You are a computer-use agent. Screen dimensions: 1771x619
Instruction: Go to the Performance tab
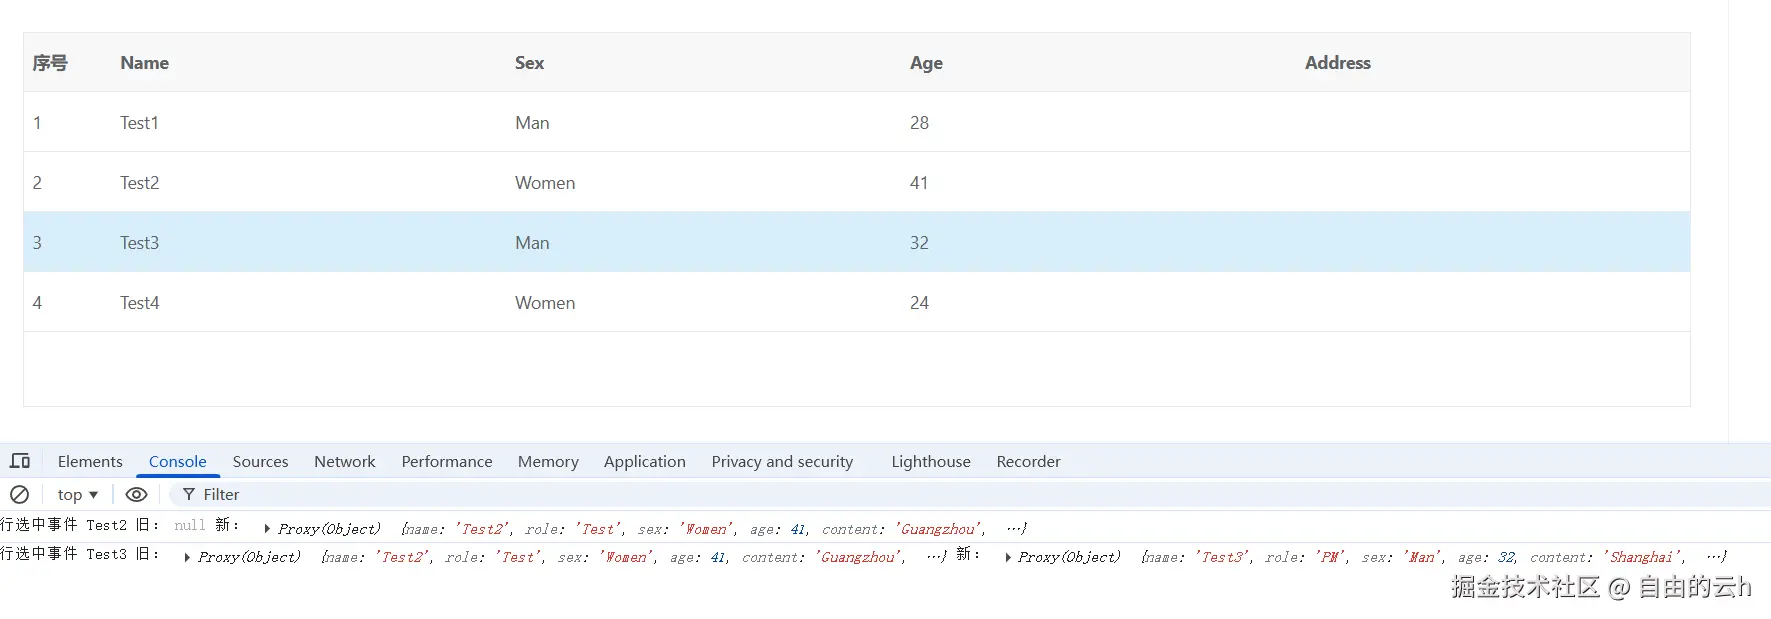pos(446,461)
